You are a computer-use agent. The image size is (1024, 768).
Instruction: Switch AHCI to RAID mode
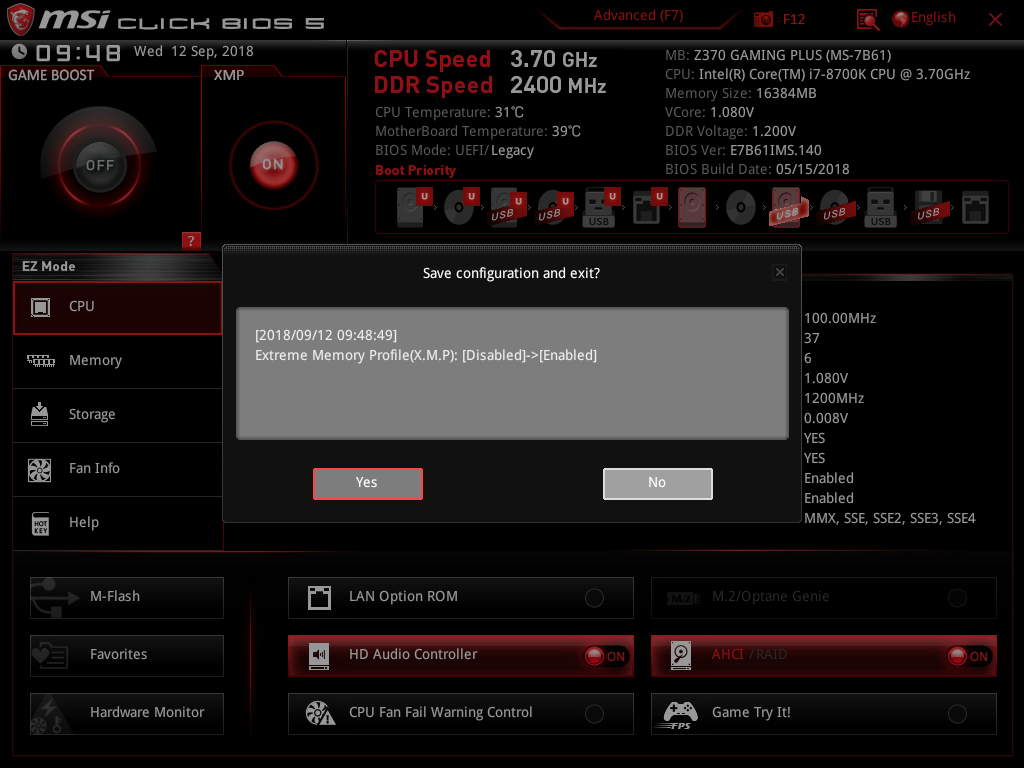coord(968,656)
